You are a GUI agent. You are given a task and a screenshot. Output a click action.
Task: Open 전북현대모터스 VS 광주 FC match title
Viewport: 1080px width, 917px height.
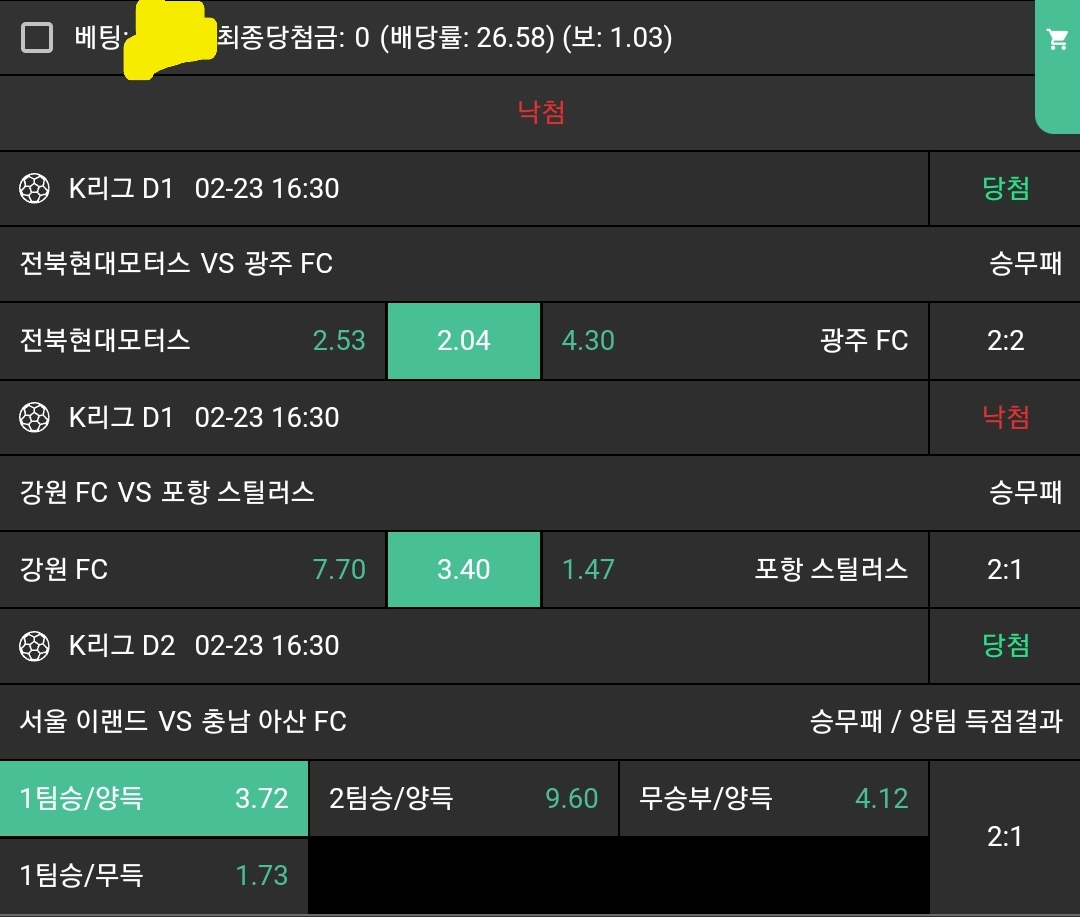click(x=177, y=264)
